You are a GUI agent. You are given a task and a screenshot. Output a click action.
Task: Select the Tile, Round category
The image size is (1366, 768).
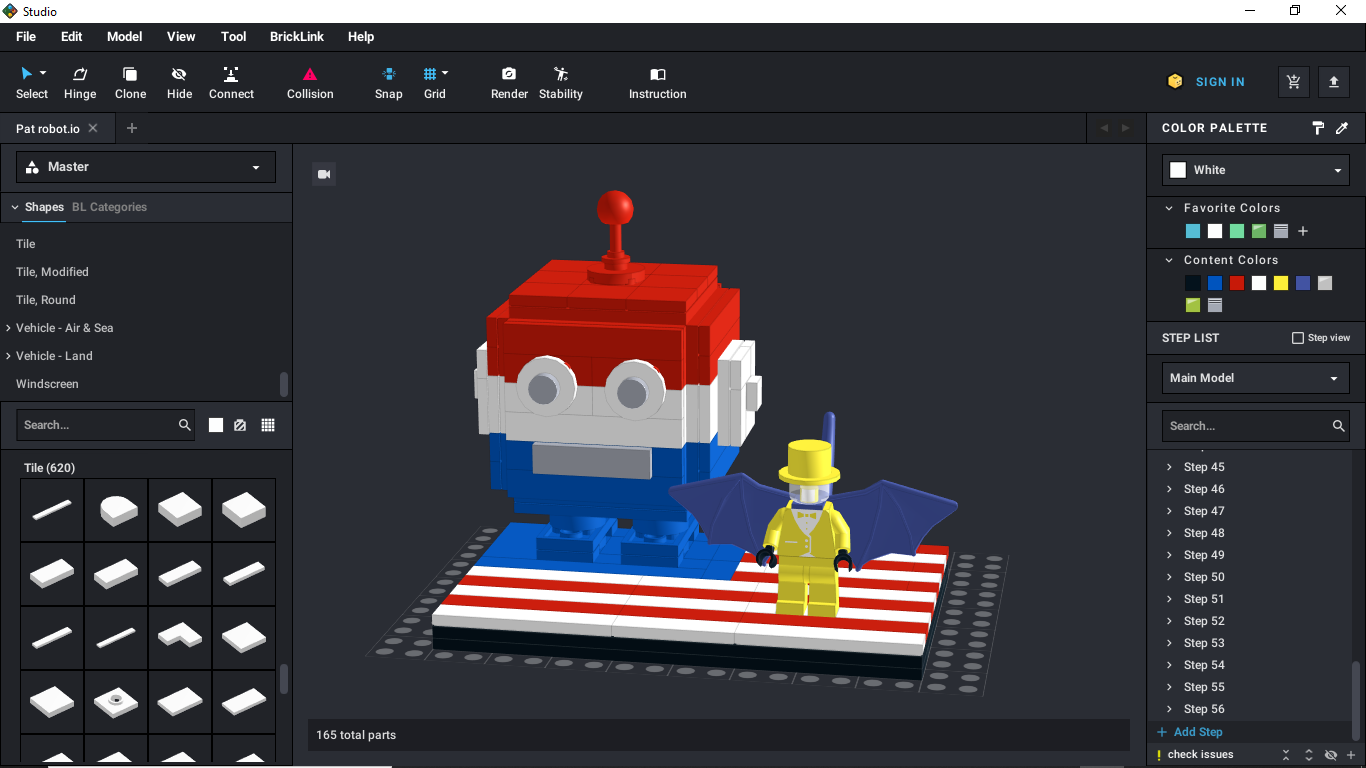46,300
